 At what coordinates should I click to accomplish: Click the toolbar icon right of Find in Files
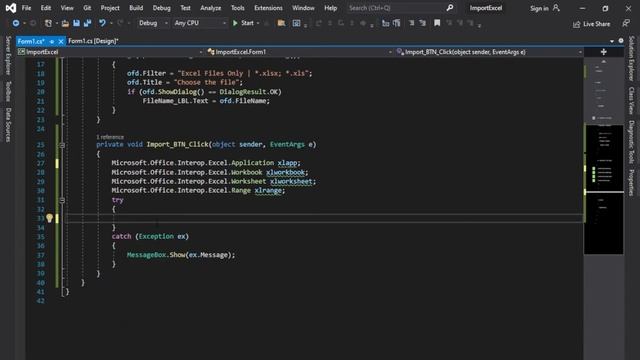click(296, 23)
